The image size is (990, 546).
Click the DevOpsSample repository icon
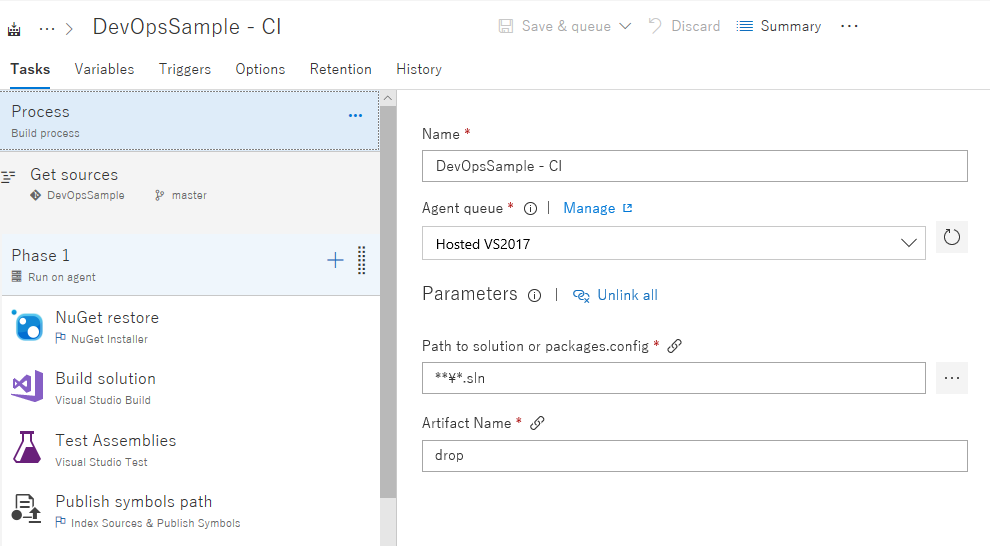point(35,195)
